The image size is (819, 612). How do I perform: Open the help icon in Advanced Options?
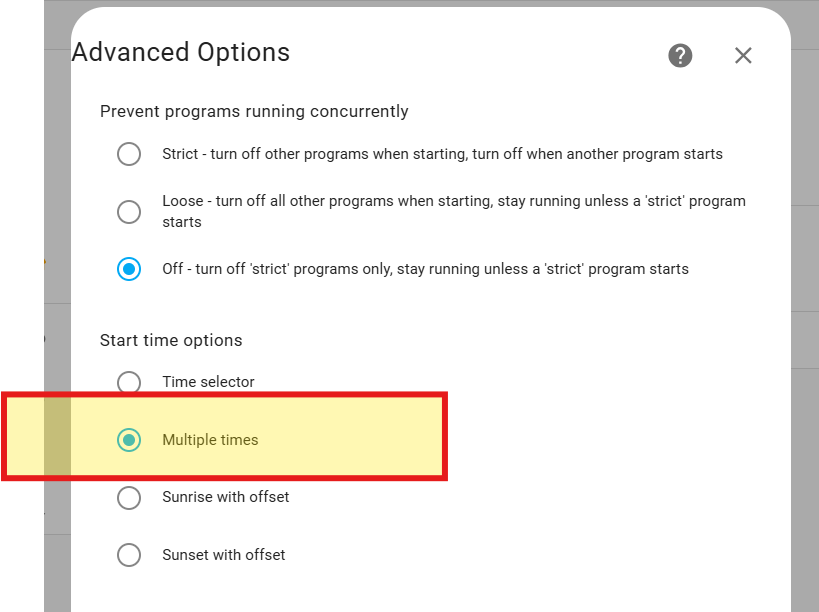680,56
